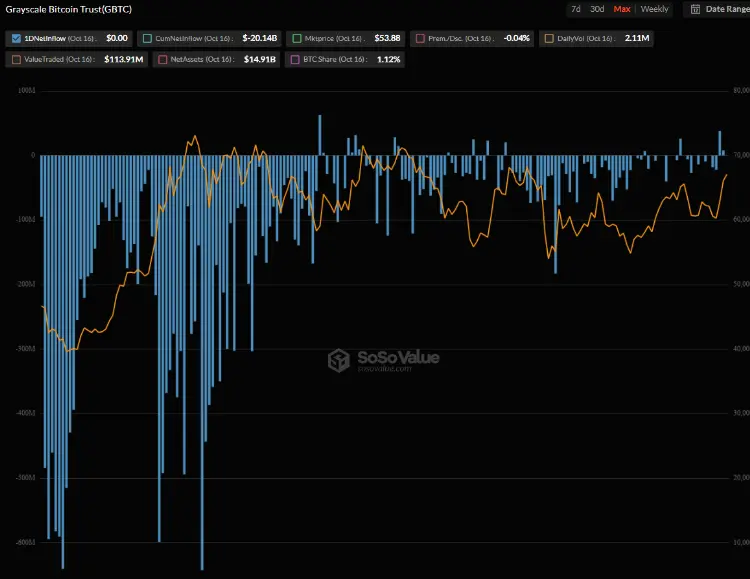Image resolution: width=750 pixels, height=579 pixels.
Task: Tick the ValueTraded series checkbox
Action: pos(15,60)
